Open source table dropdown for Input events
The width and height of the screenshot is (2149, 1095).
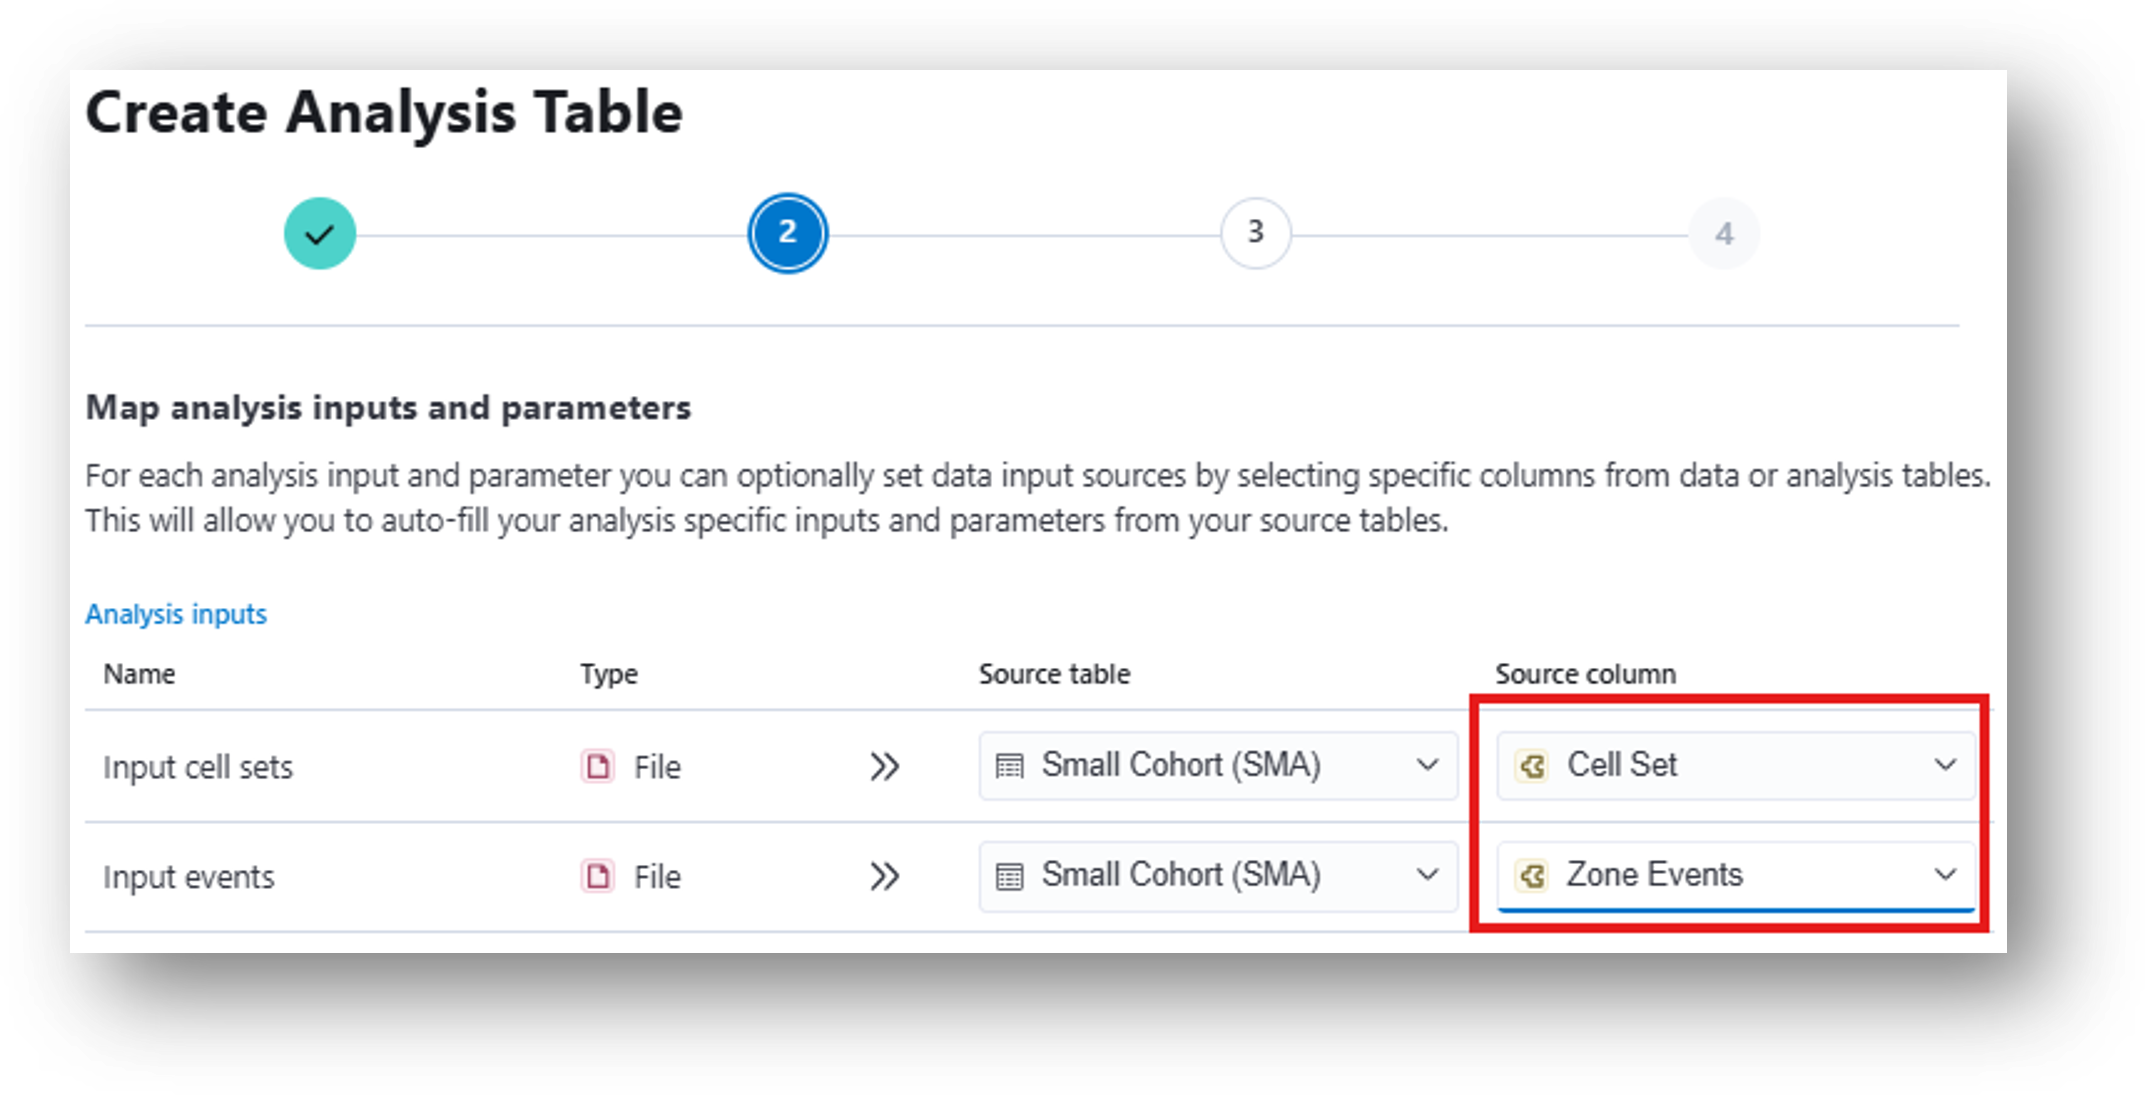pyautogui.click(x=1217, y=876)
